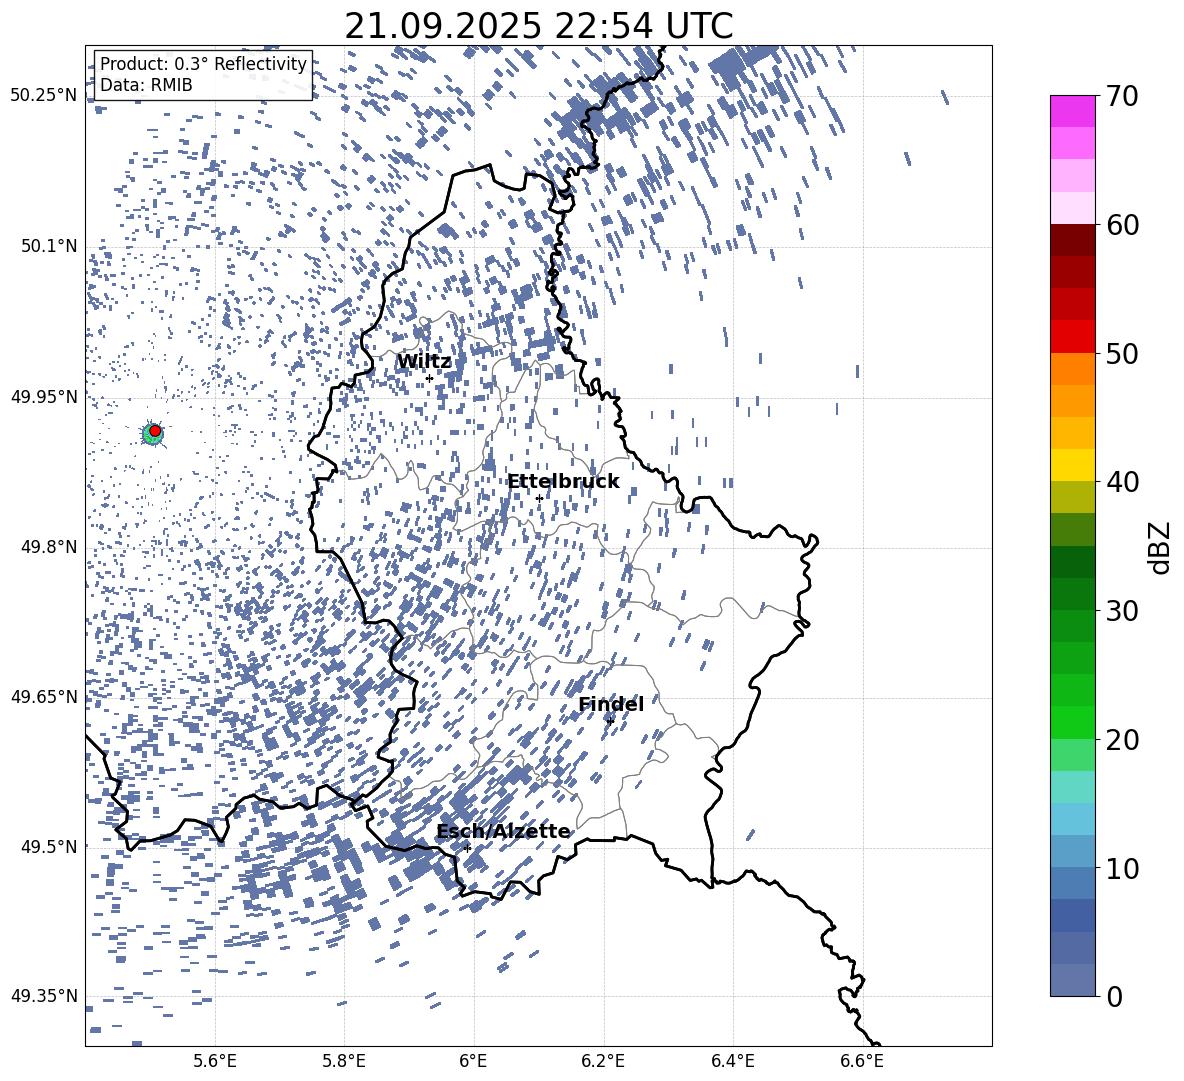Click the Findel city label
The image size is (1184, 1081).
tap(611, 704)
